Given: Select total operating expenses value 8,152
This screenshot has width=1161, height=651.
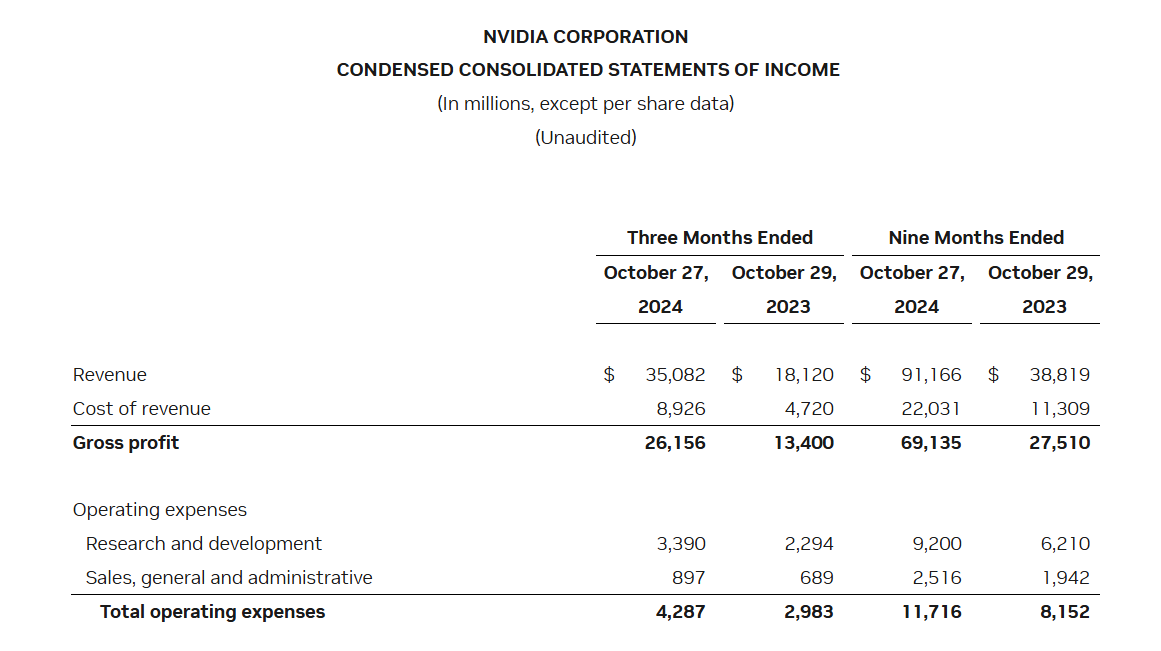Looking at the screenshot, I should (x=1065, y=612).
